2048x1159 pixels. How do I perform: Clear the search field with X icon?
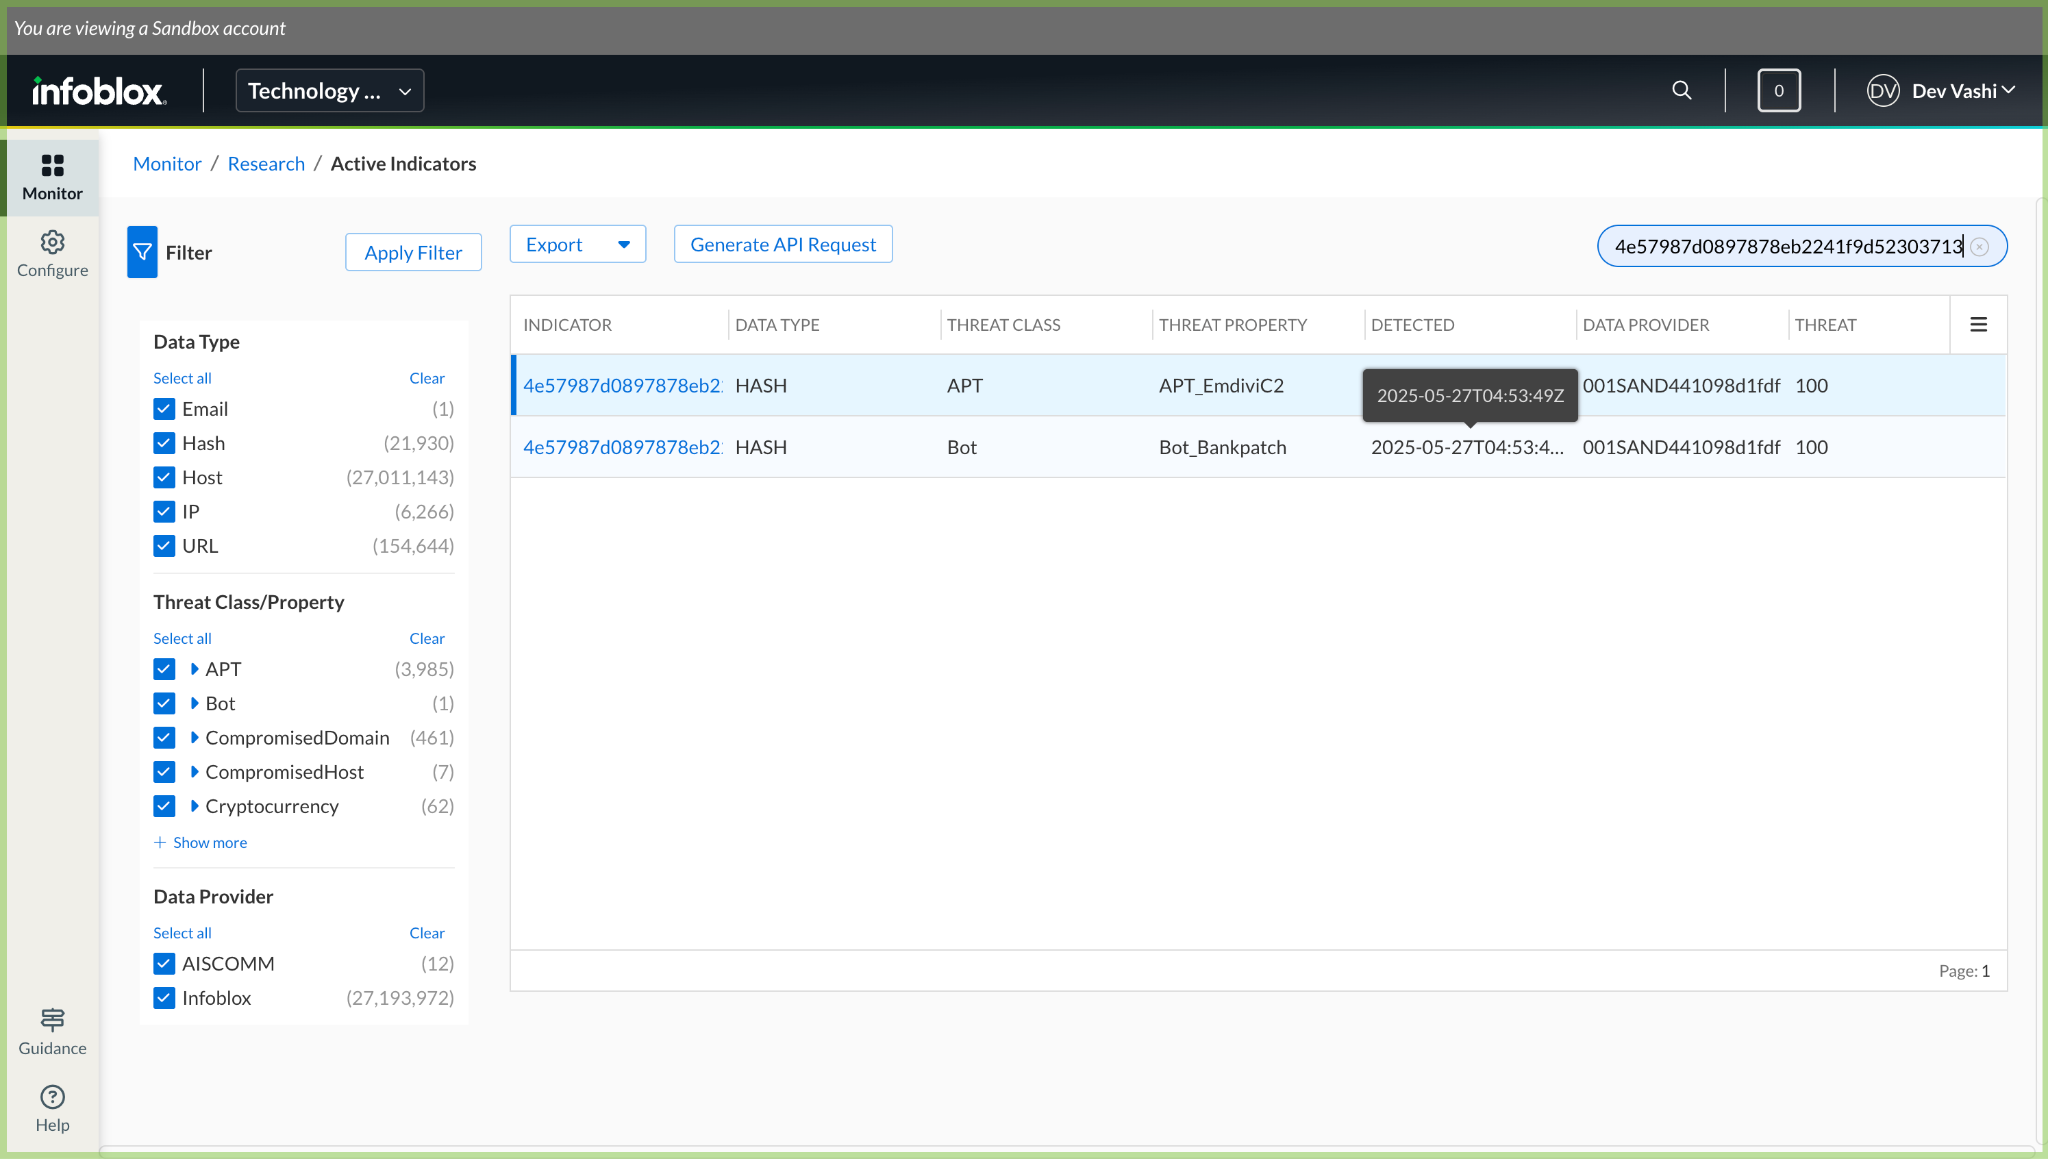(1980, 247)
